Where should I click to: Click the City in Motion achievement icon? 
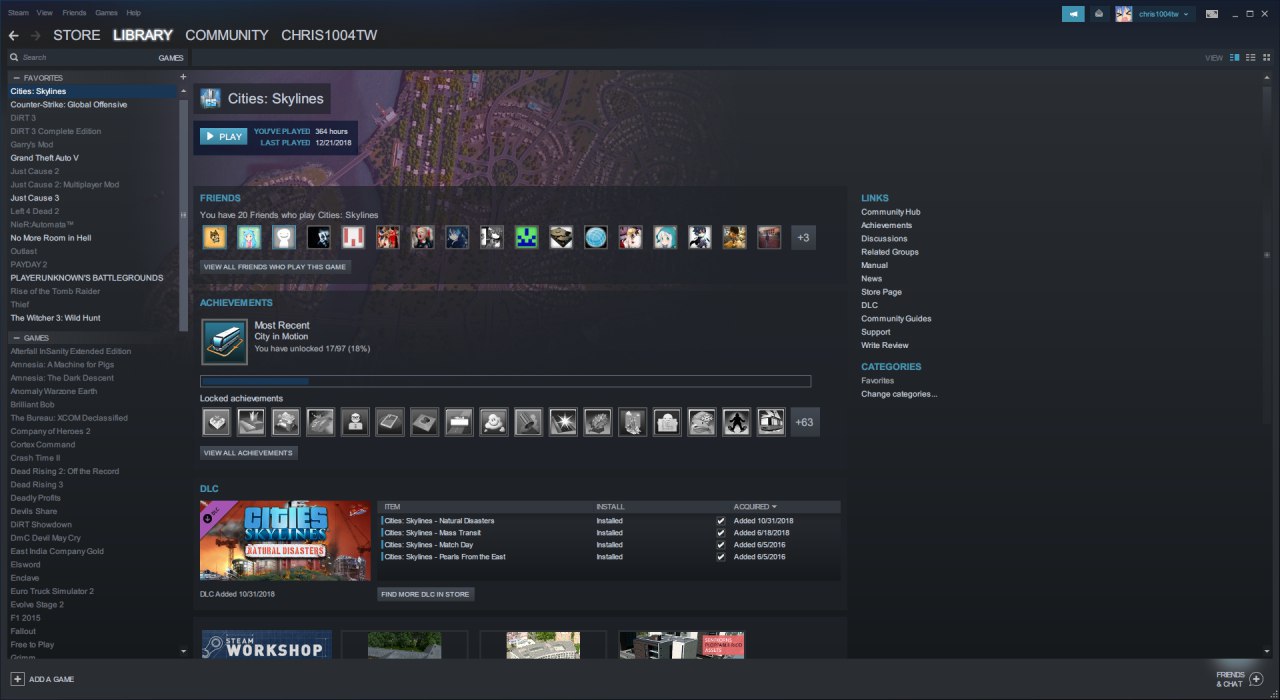click(x=225, y=342)
